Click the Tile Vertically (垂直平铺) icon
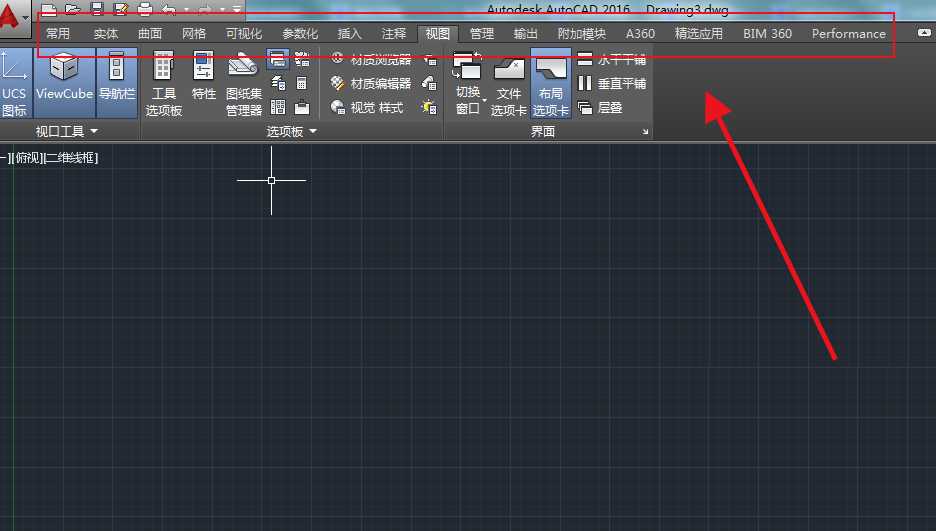 585,84
